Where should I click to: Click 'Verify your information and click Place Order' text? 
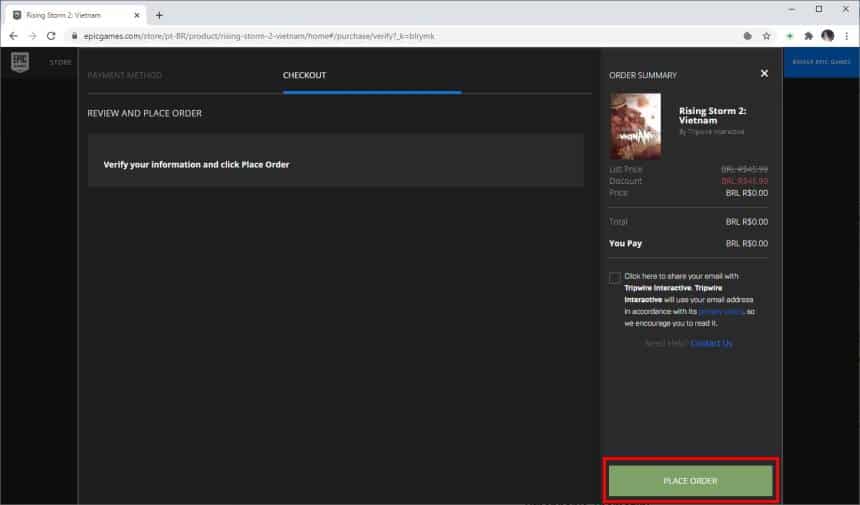point(196,164)
